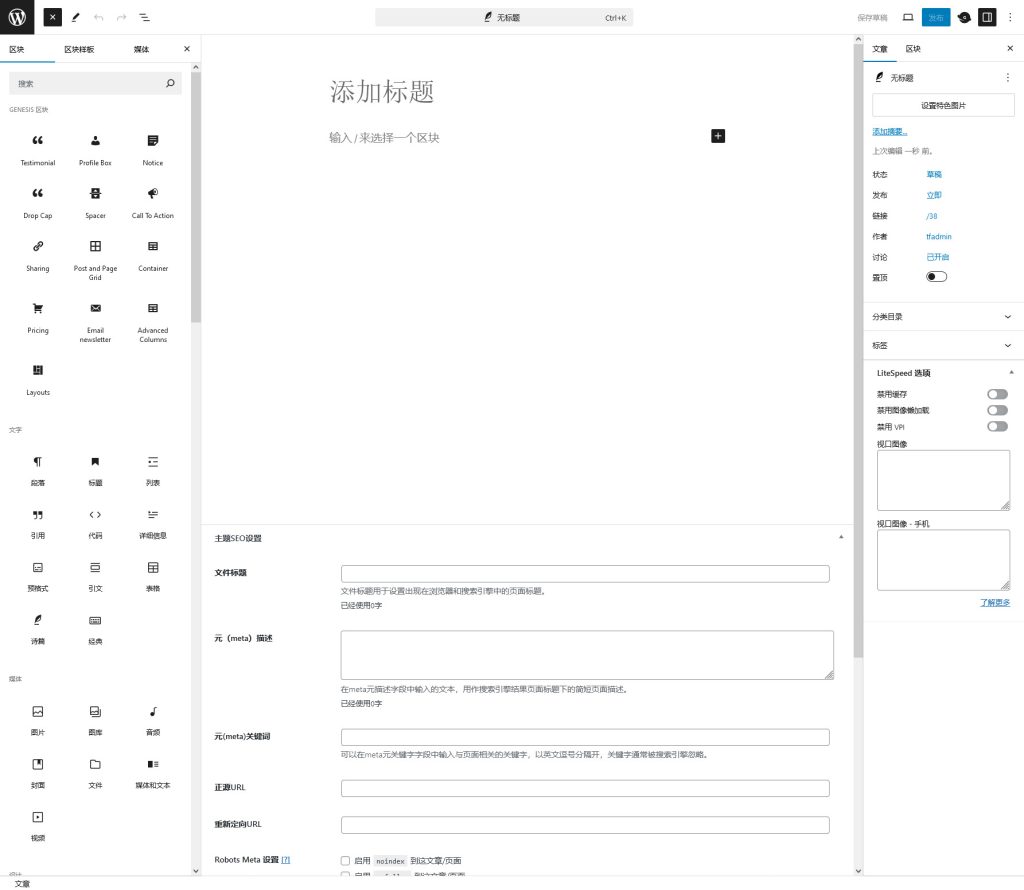Switch to the 区块样板 tab

[x=79, y=49]
